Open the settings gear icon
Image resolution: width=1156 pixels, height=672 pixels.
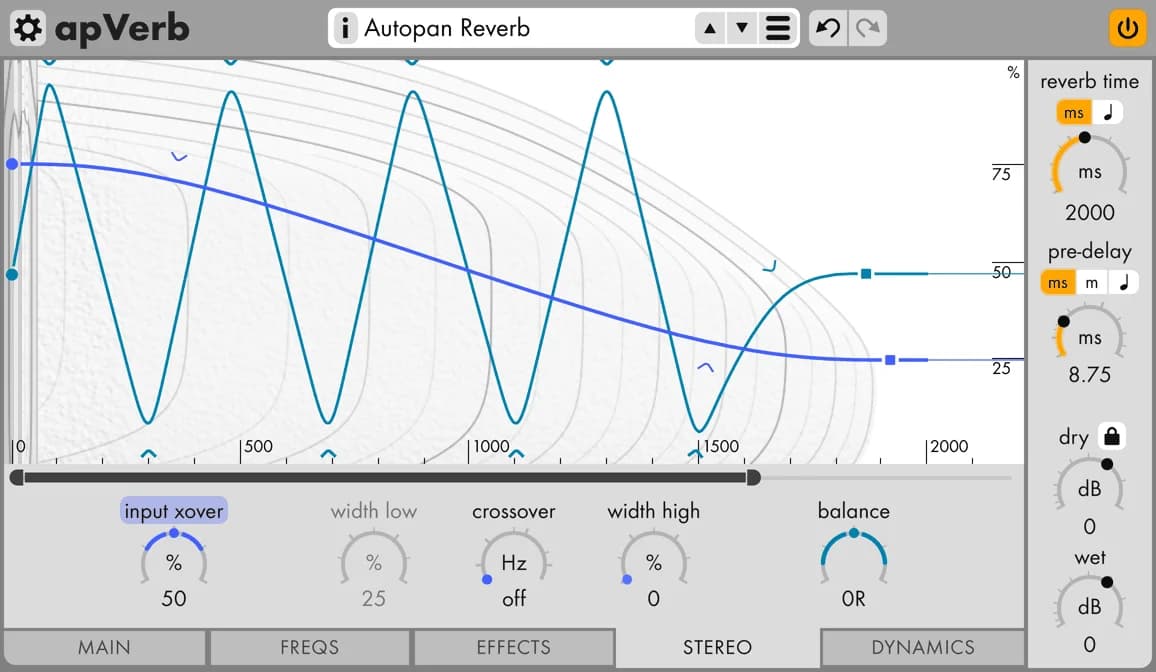coord(28,28)
